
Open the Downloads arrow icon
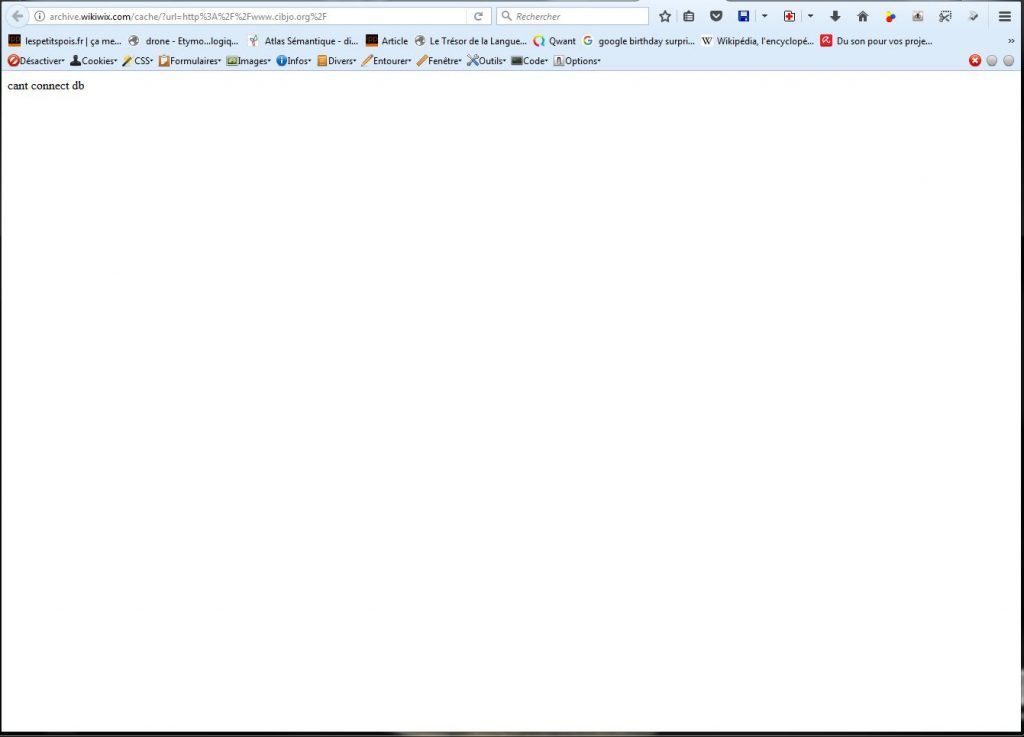(x=835, y=16)
